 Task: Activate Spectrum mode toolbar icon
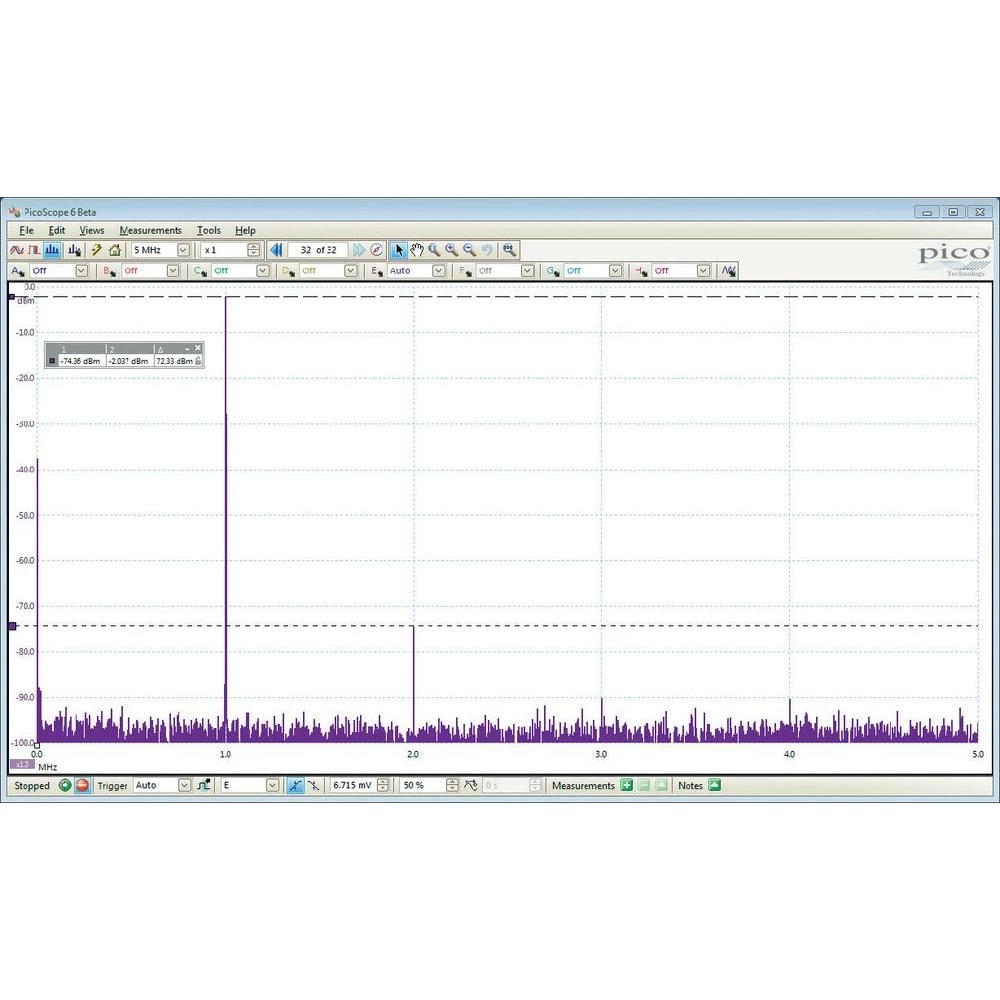coord(51,250)
